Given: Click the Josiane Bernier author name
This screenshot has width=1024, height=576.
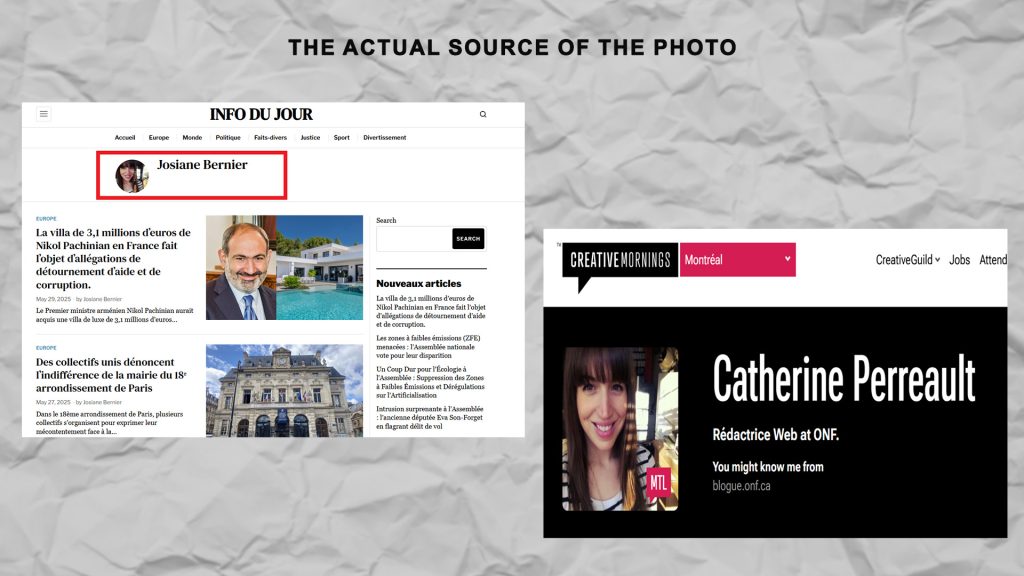Looking at the screenshot, I should click(202, 165).
